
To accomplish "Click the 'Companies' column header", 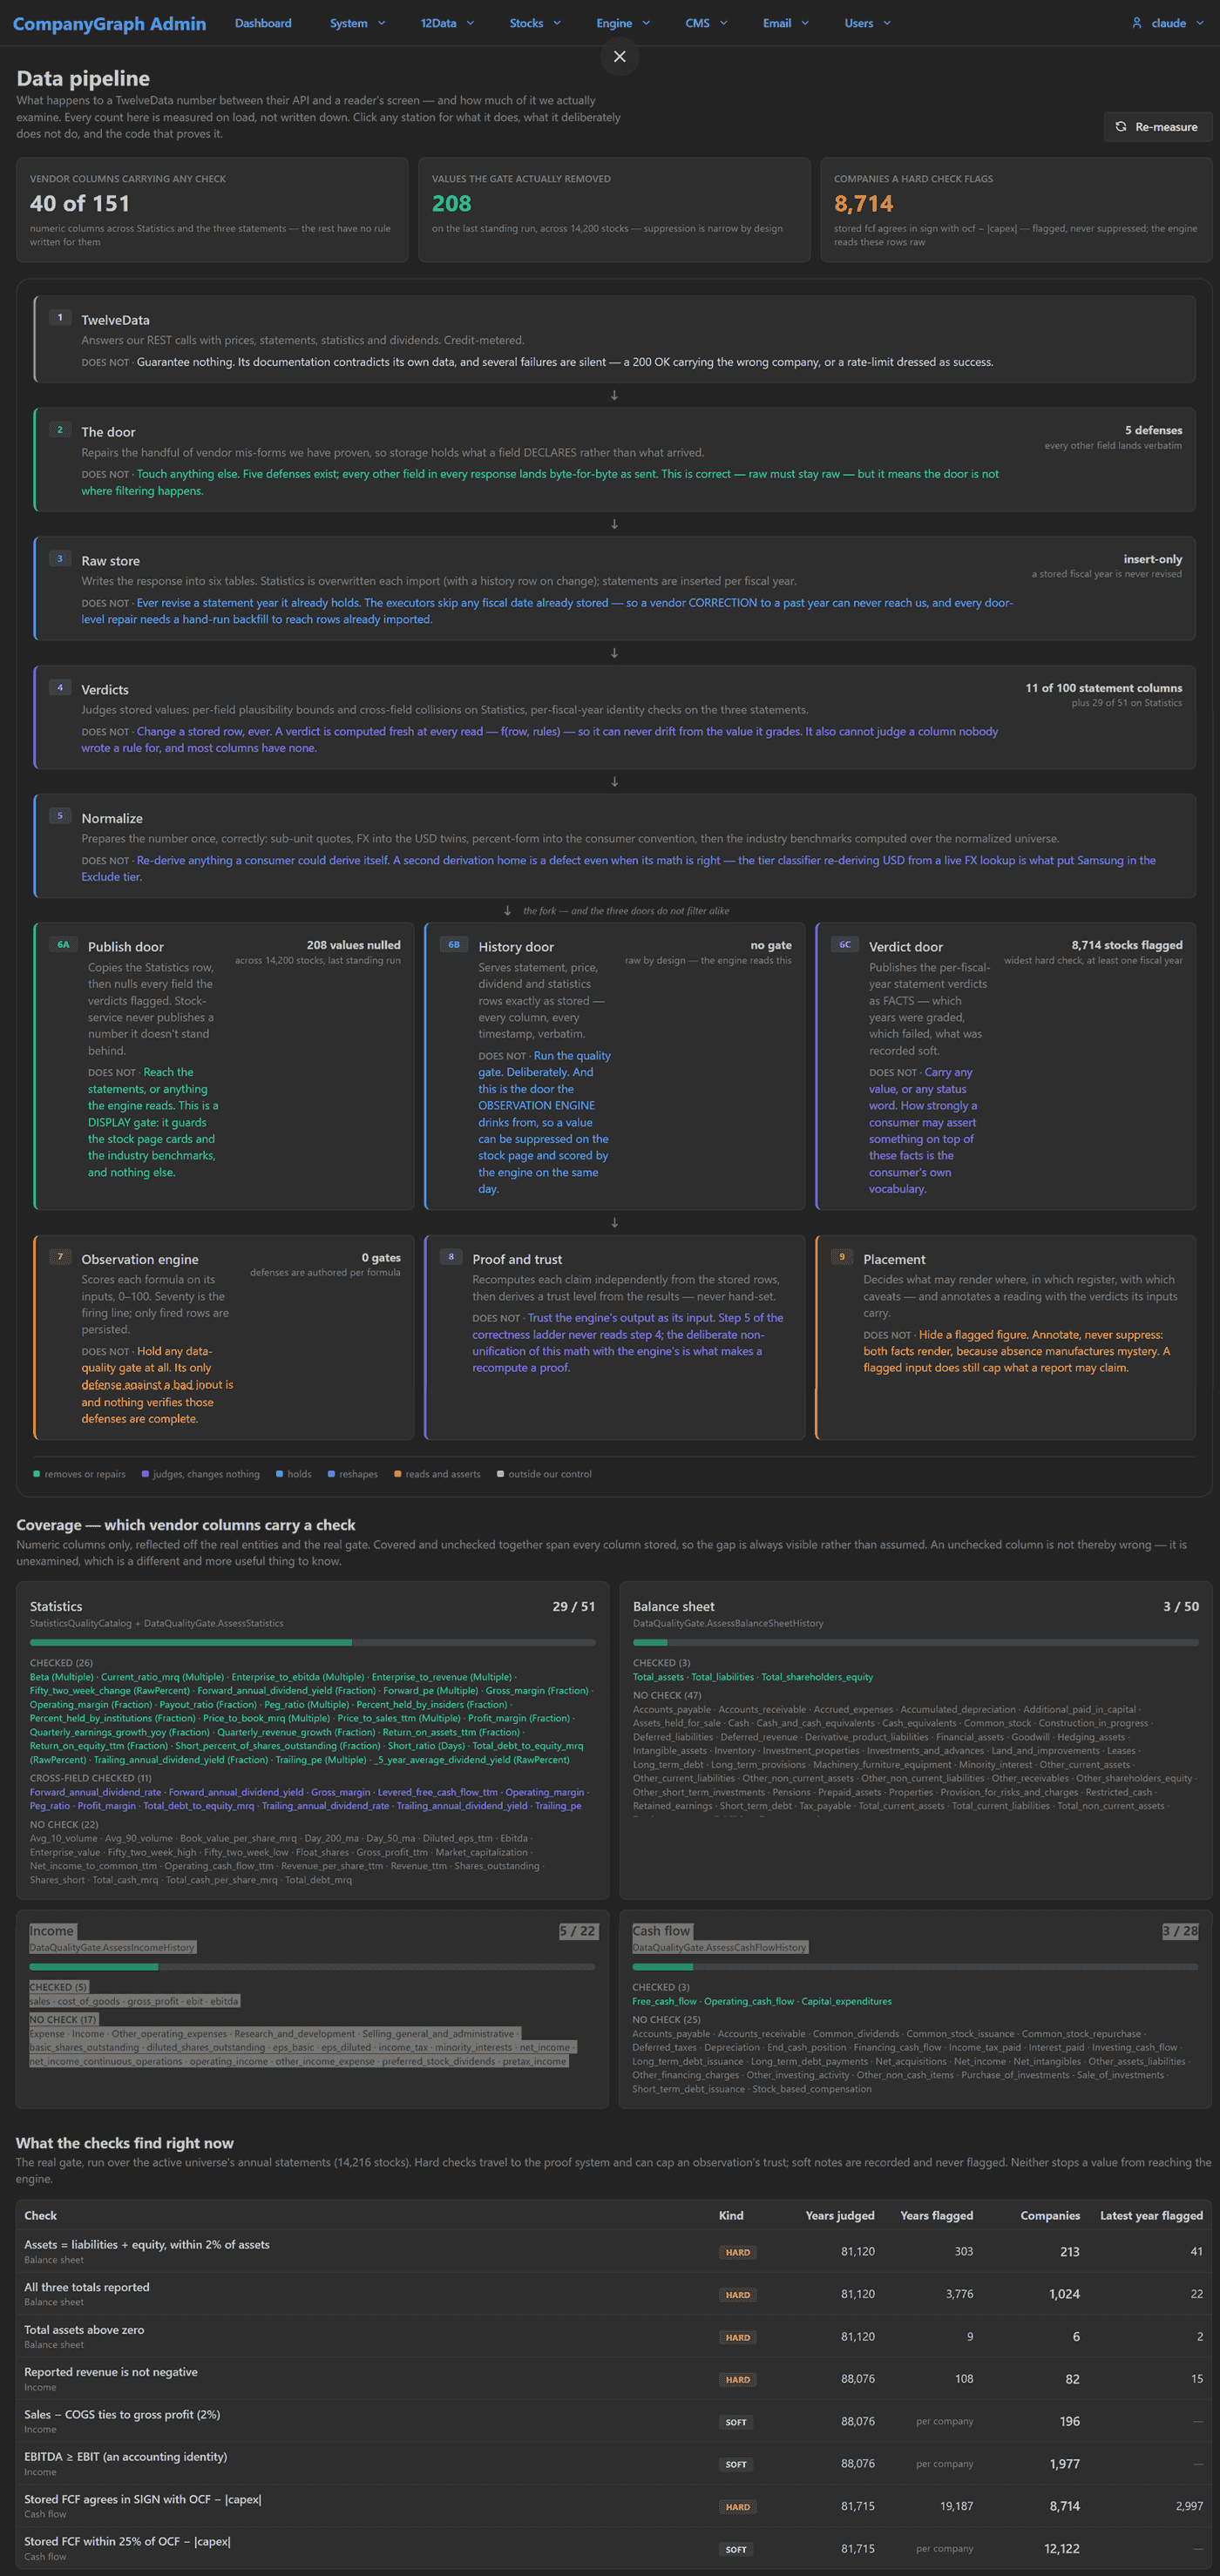I will click(x=1050, y=2215).
